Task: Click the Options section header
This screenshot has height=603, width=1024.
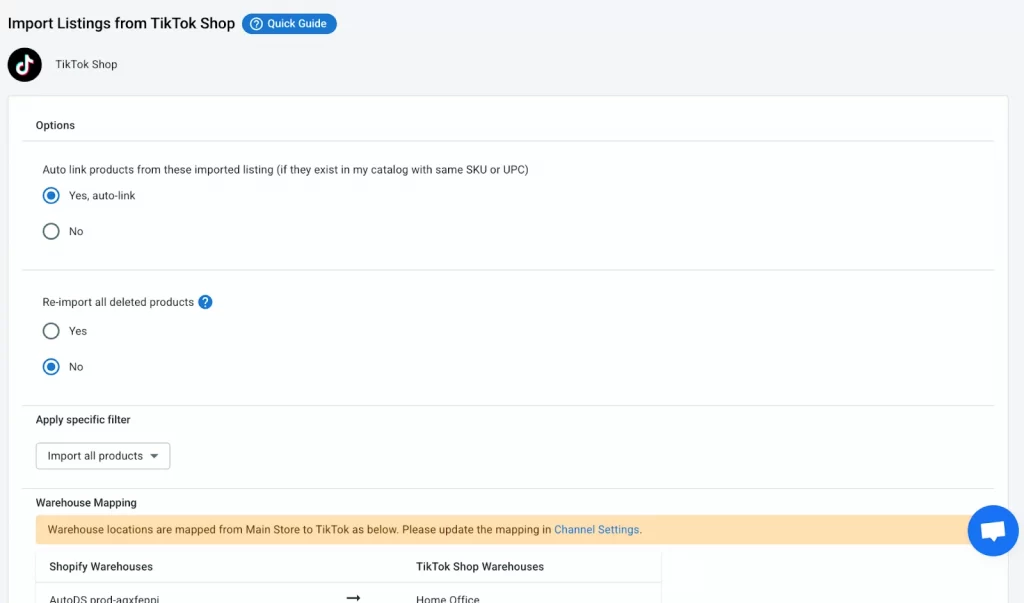Action: click(x=55, y=125)
